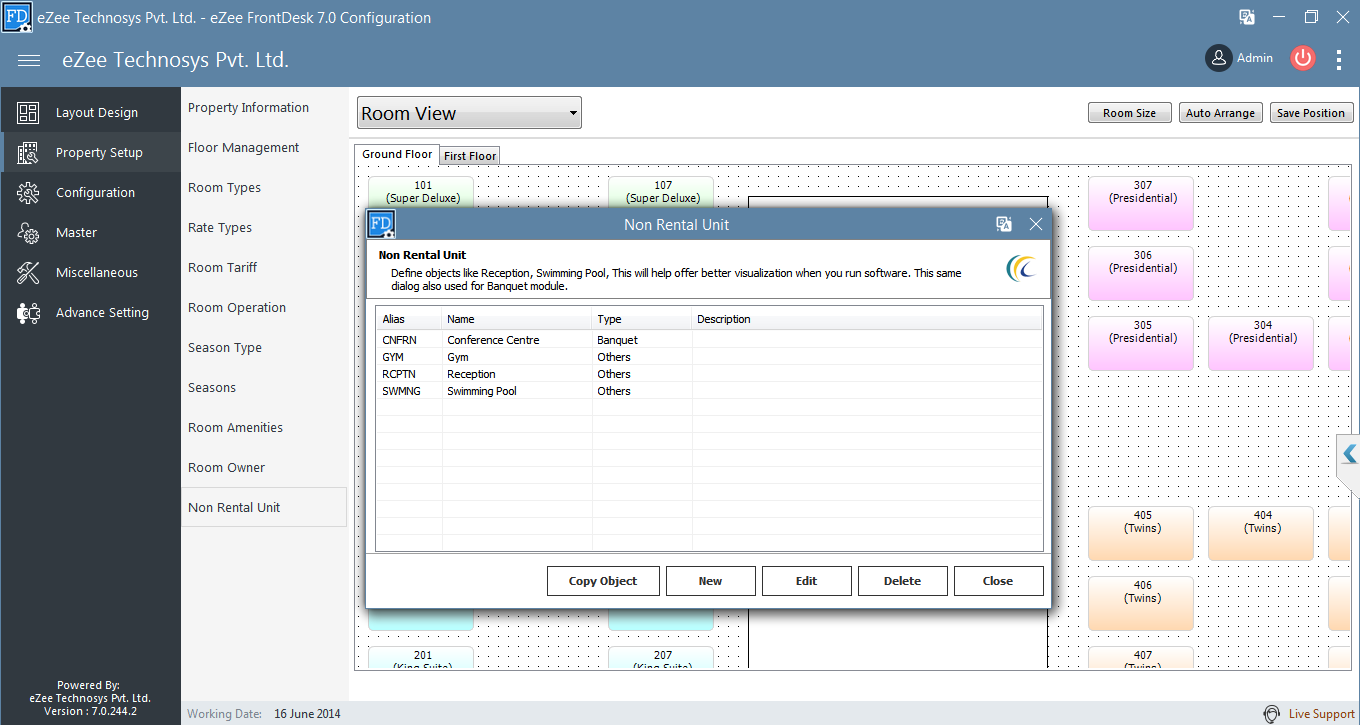The width and height of the screenshot is (1360, 725).
Task: Click the Copy Object button
Action: pos(603,581)
